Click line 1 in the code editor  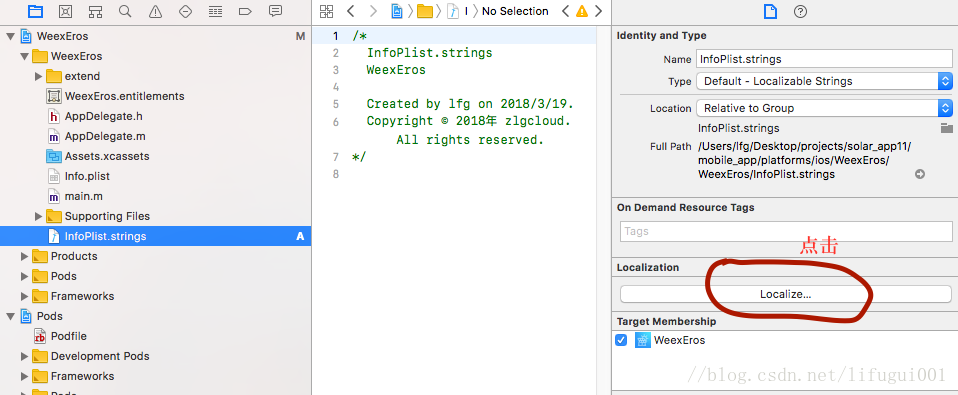[454, 36]
